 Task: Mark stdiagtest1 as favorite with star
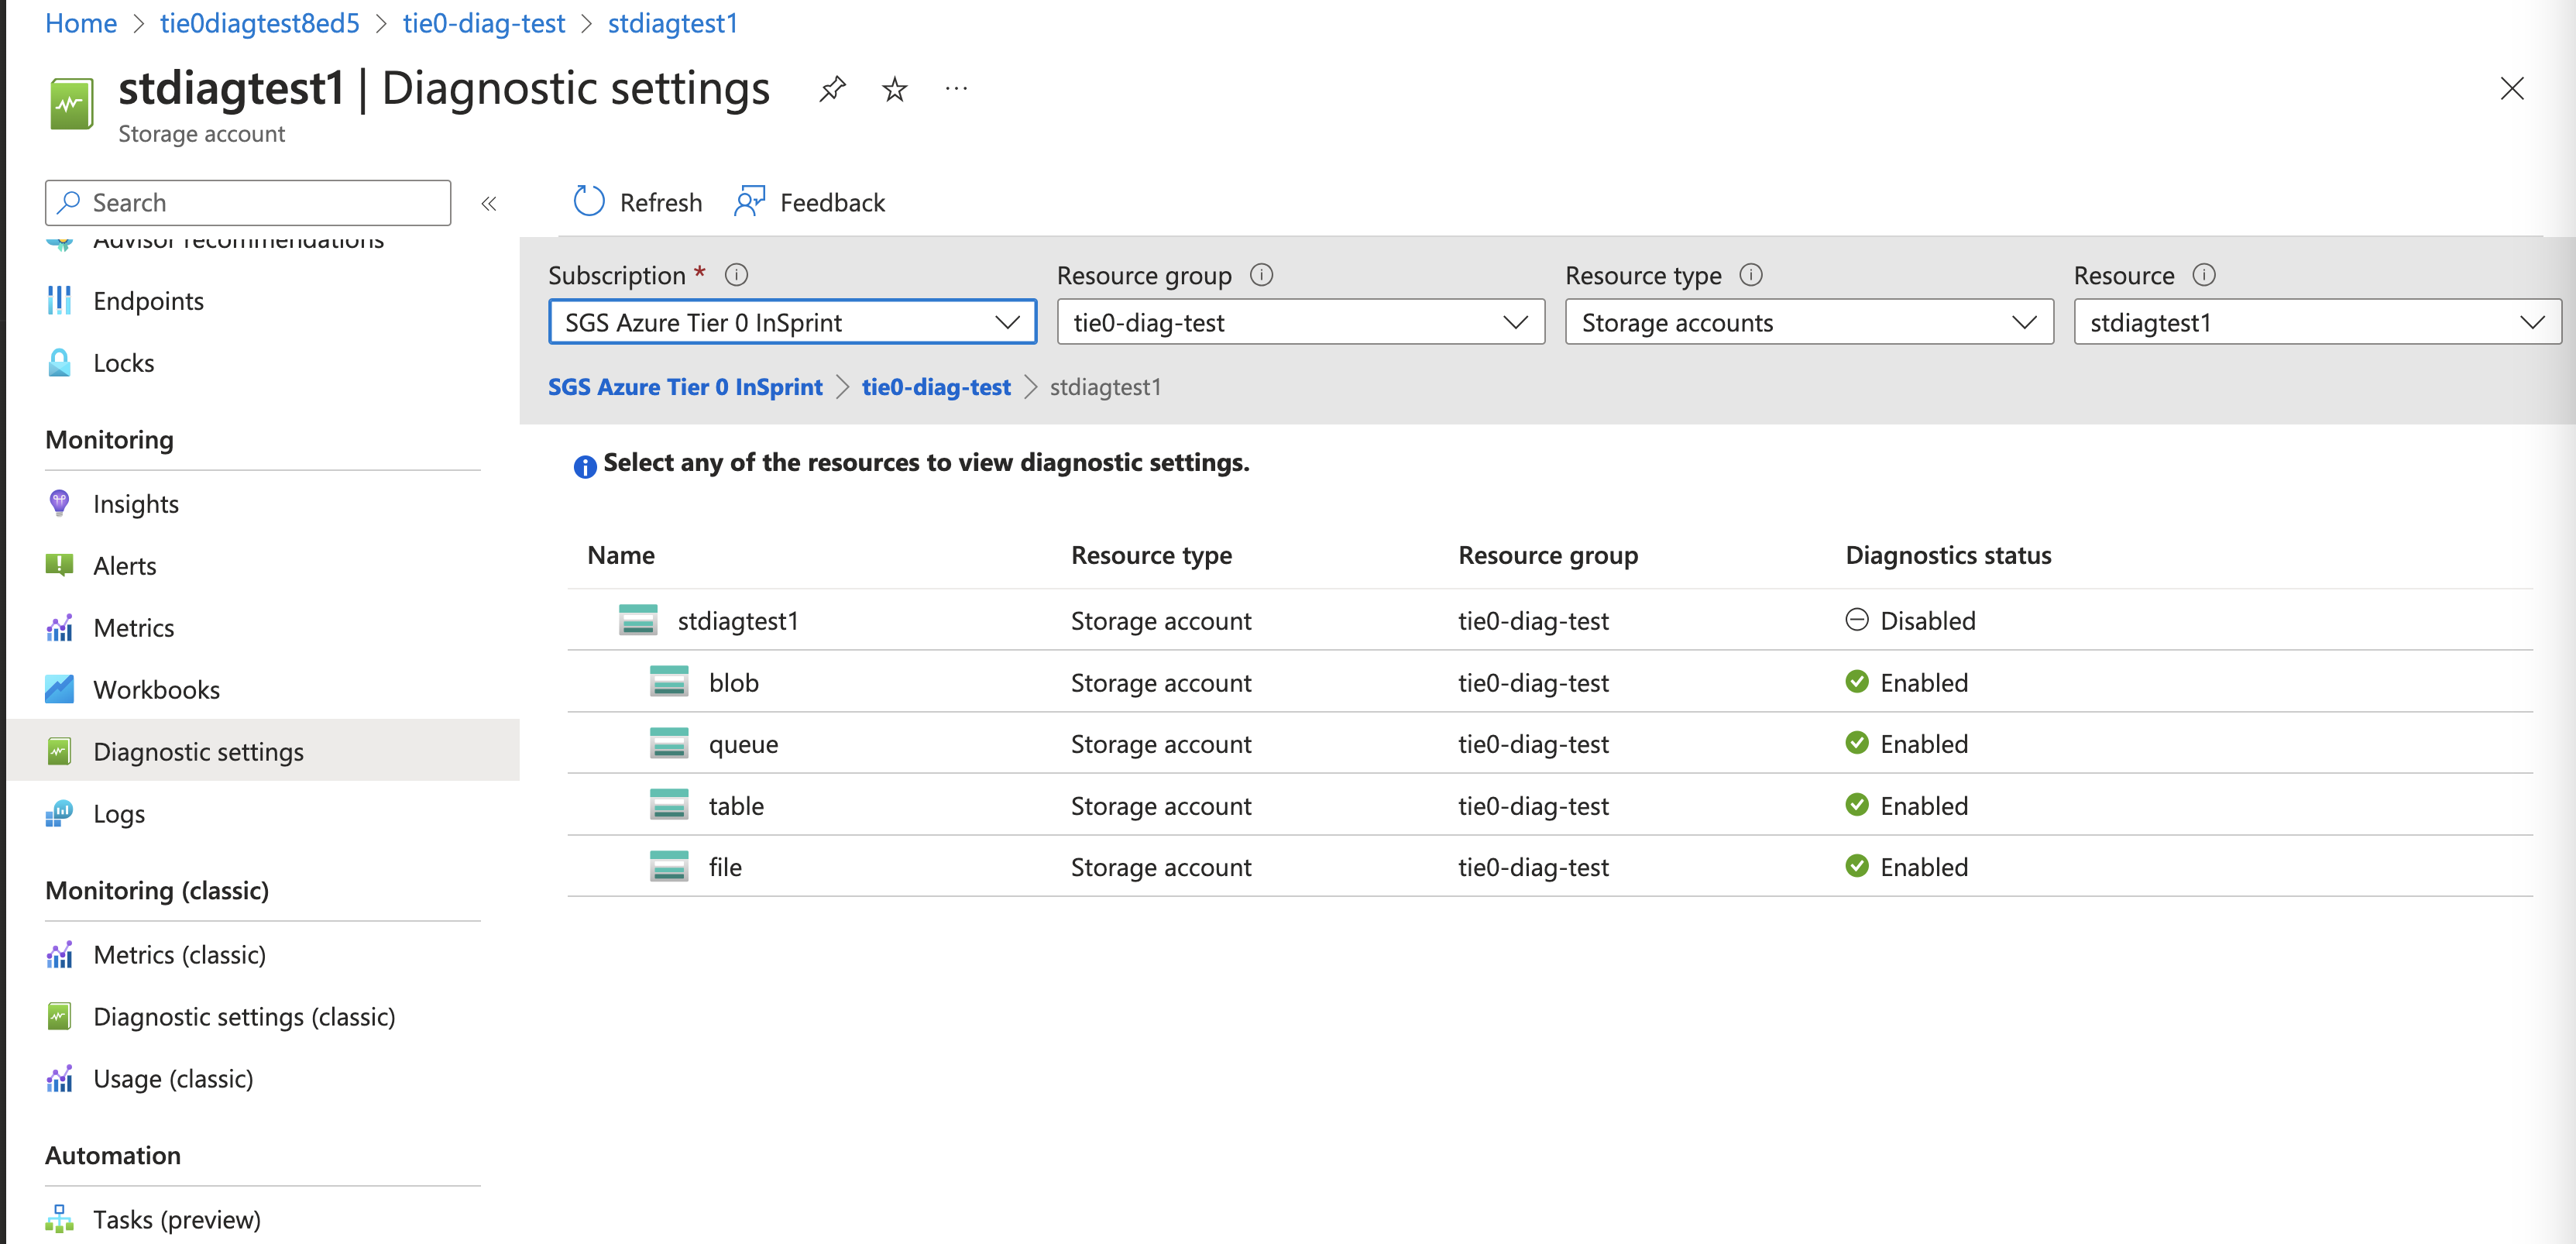(894, 90)
